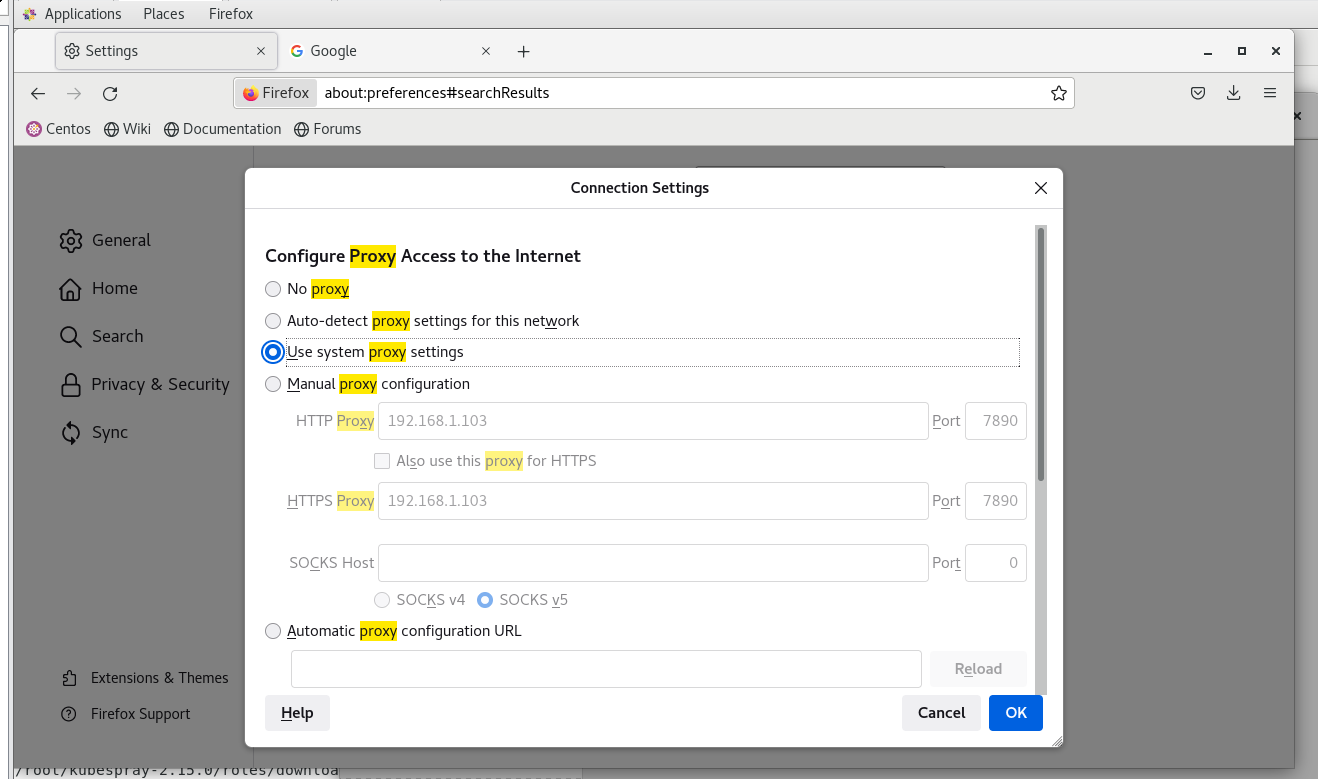Click the Firefox logo in the address bar
The height and width of the screenshot is (779, 1318).
click(250, 93)
